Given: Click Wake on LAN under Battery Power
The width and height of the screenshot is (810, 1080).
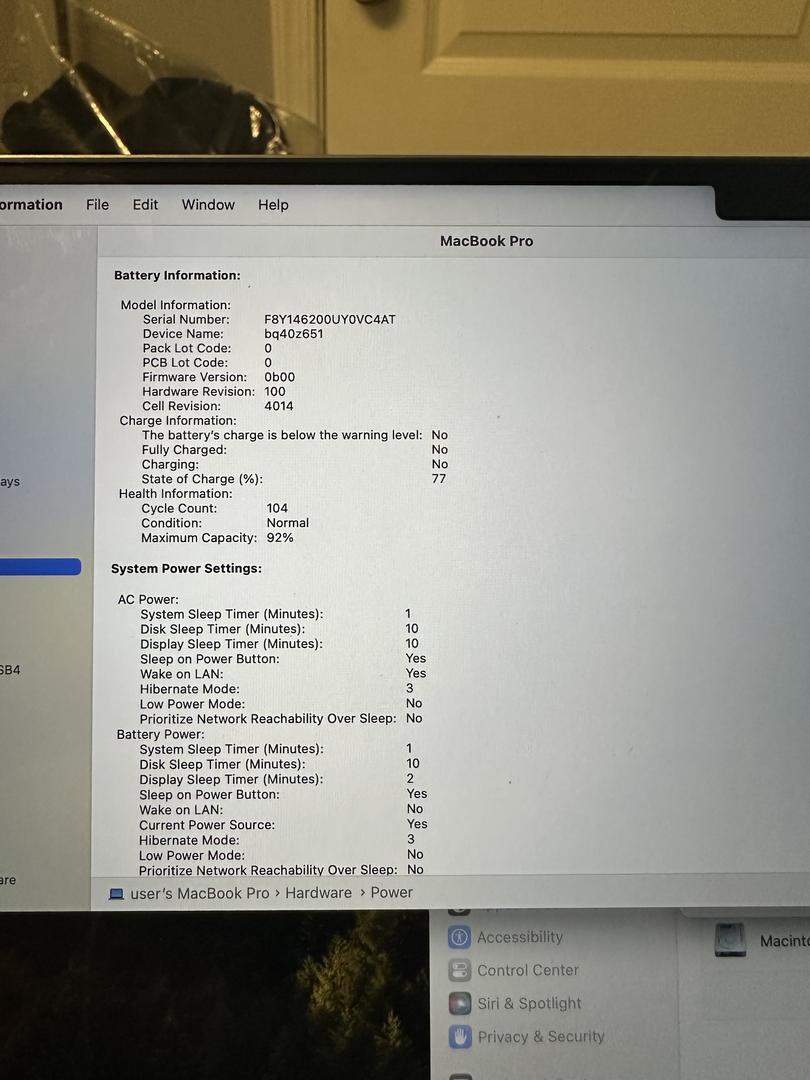Looking at the screenshot, I should pyautogui.click(x=181, y=810).
